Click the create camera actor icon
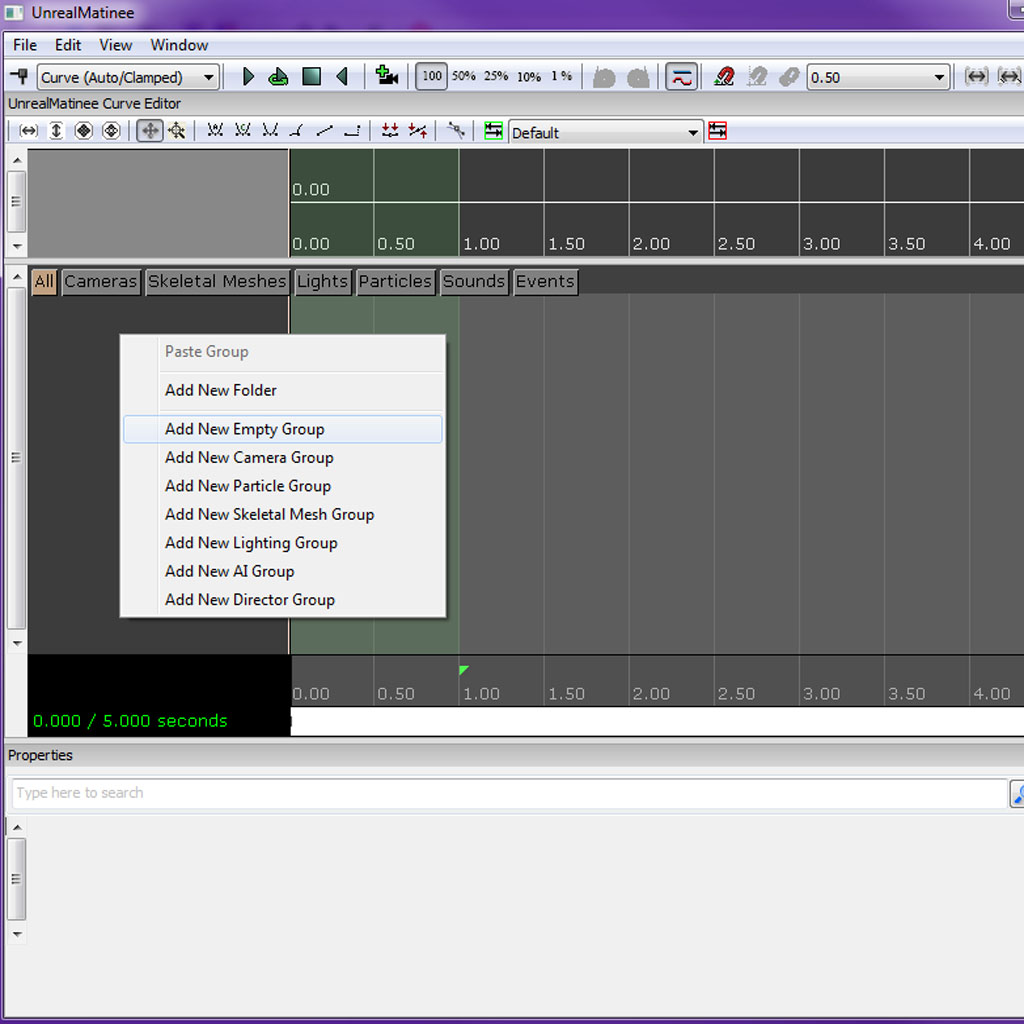Image resolution: width=1024 pixels, height=1024 pixels. tap(387, 76)
